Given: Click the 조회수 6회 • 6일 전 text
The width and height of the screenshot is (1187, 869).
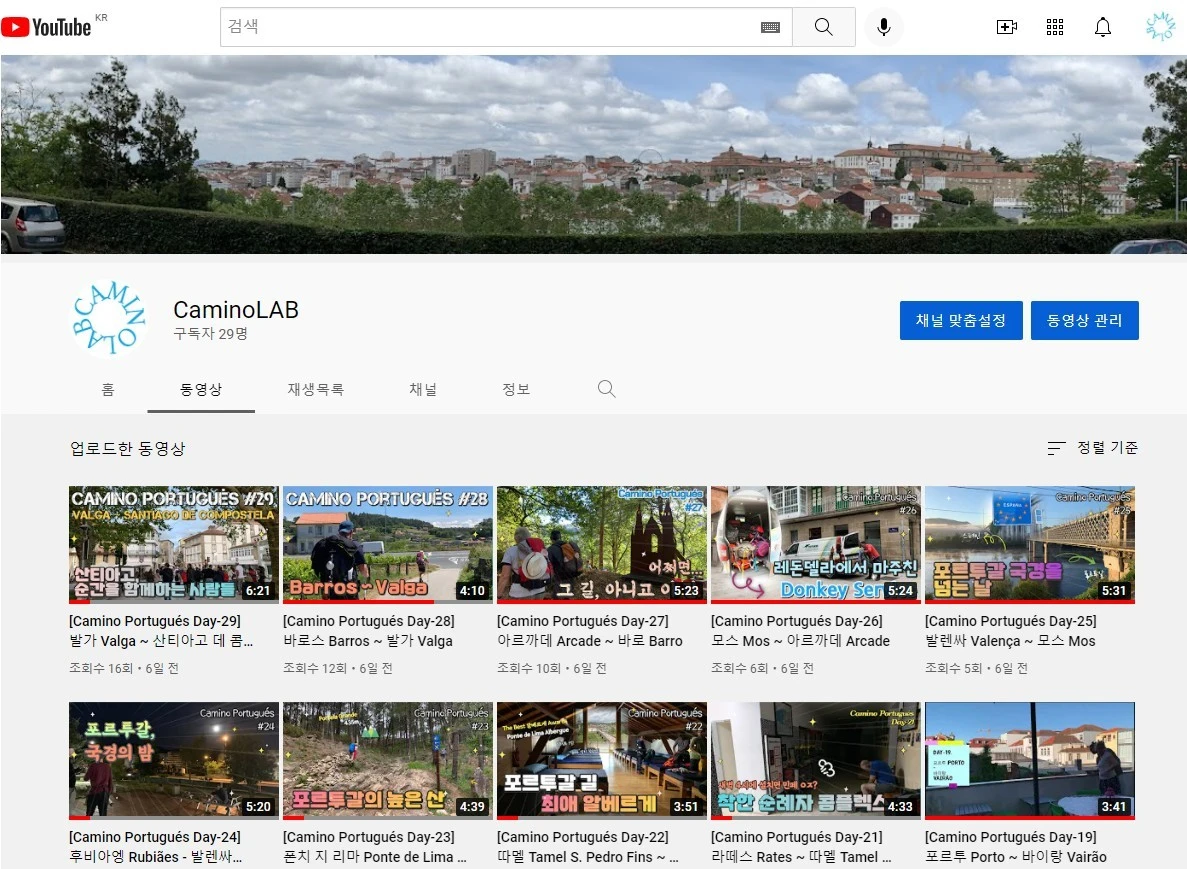Looking at the screenshot, I should [x=762, y=668].
